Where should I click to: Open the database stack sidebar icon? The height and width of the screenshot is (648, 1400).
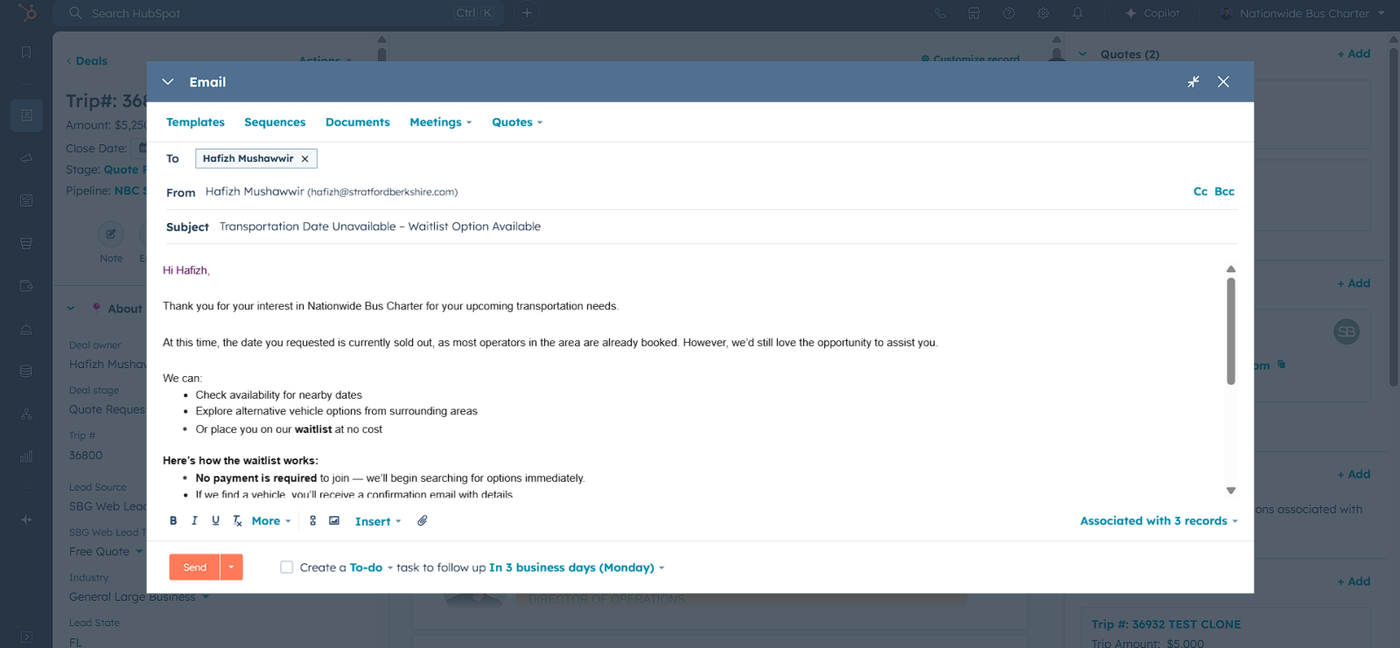26,371
